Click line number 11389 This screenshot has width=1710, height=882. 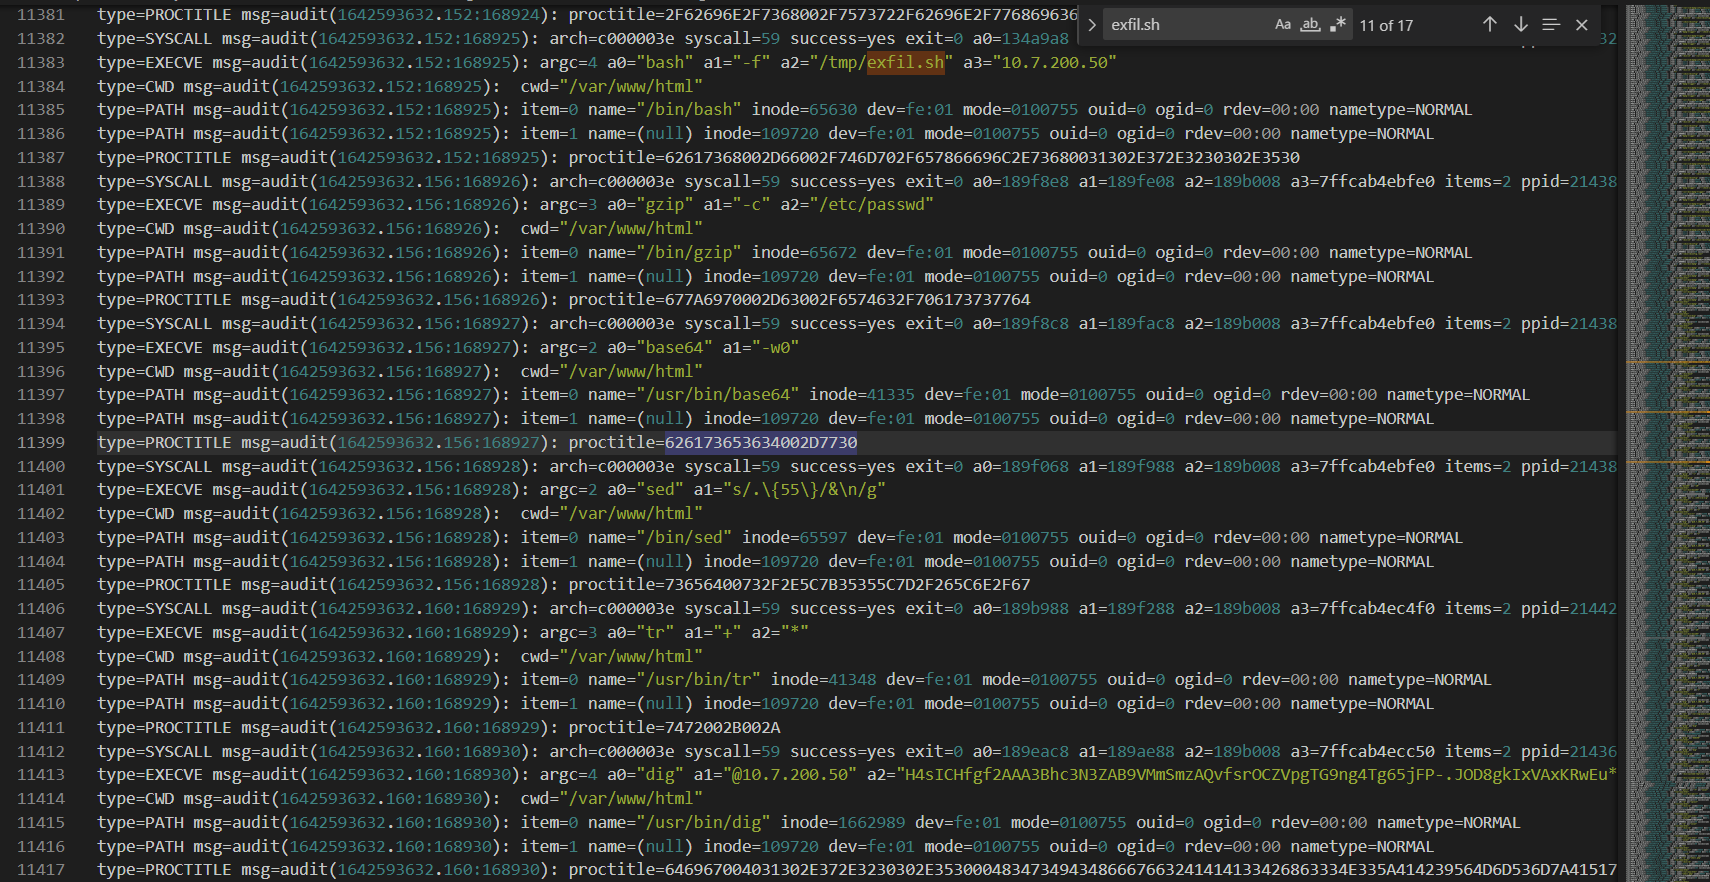(41, 205)
